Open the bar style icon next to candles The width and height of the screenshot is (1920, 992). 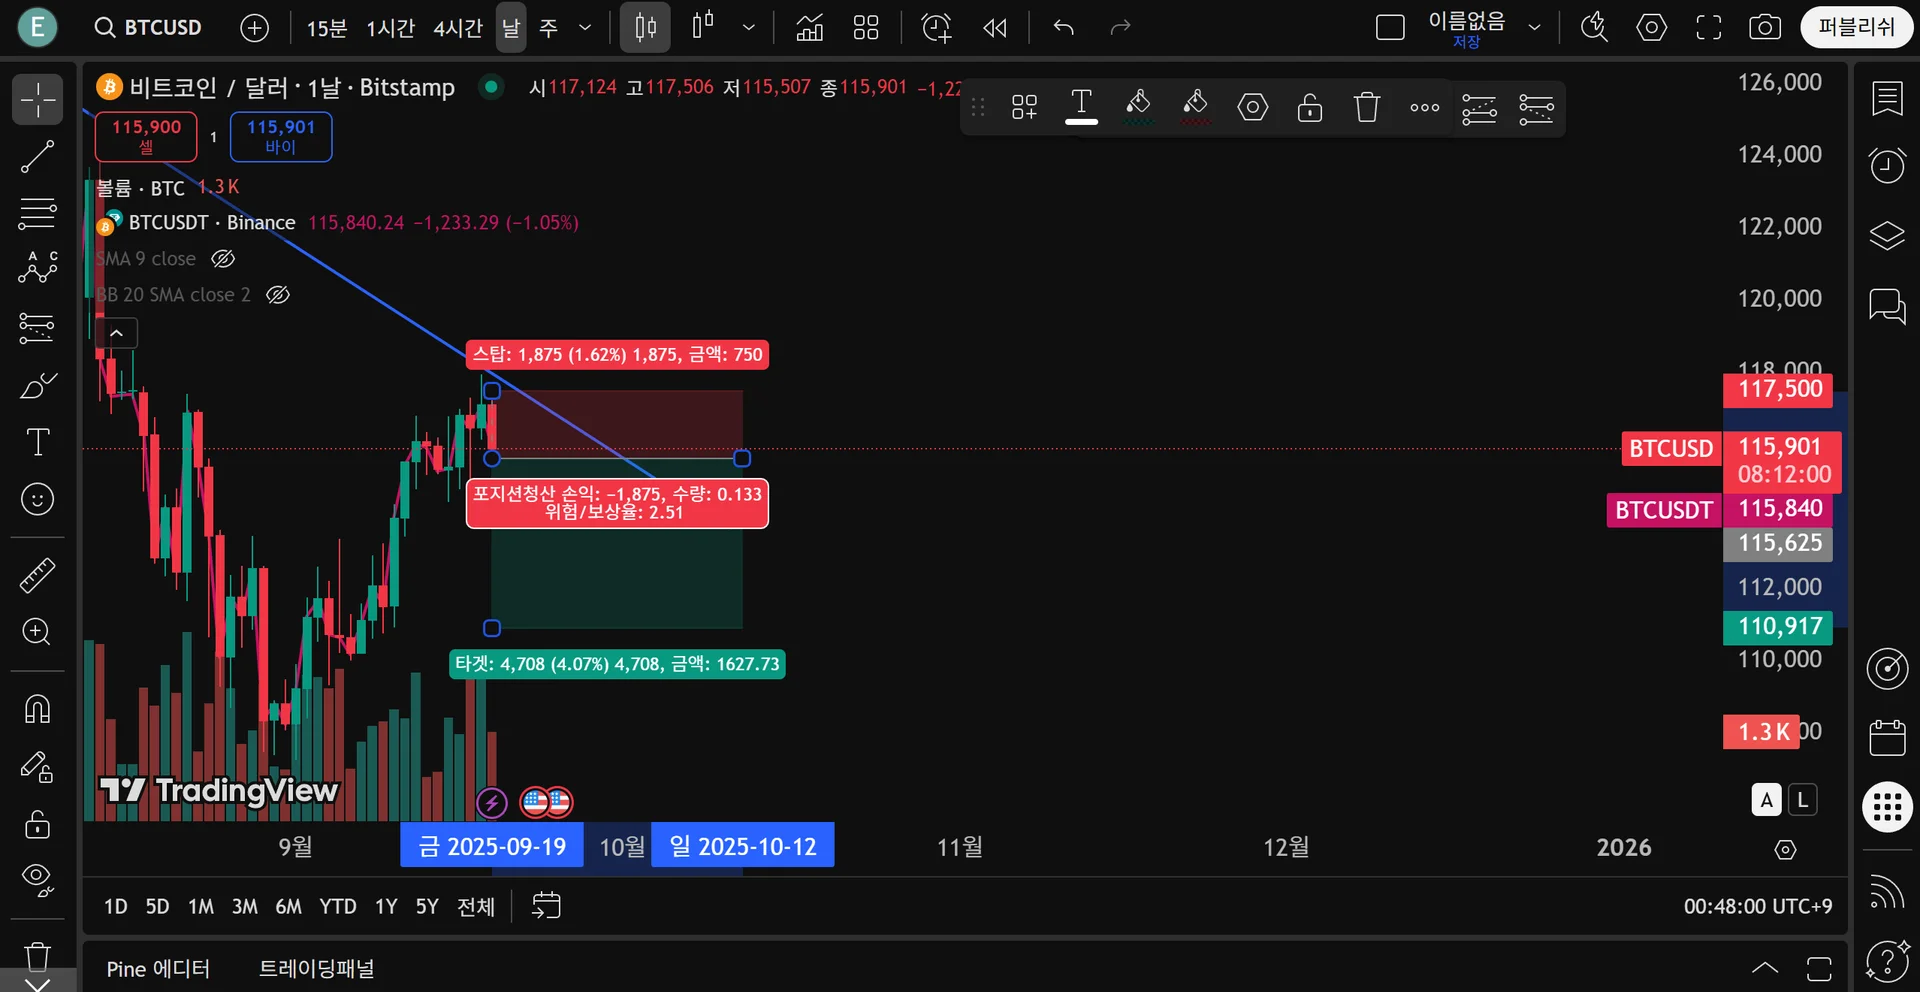pyautogui.click(x=703, y=26)
